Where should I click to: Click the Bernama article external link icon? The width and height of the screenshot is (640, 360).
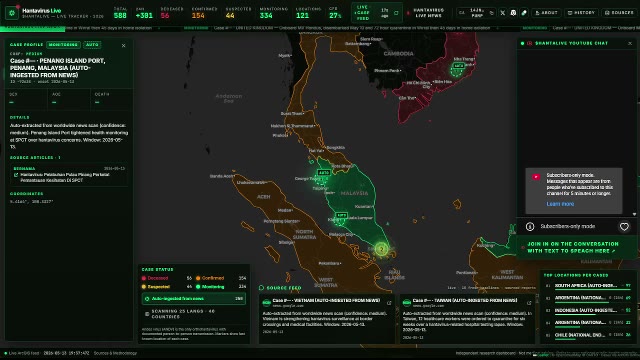point(16,175)
